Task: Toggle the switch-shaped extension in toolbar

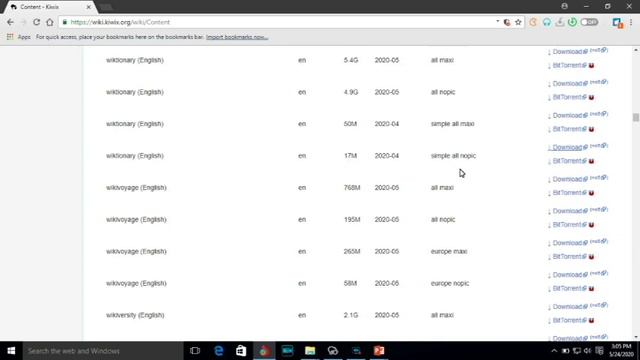Action: (x=589, y=22)
